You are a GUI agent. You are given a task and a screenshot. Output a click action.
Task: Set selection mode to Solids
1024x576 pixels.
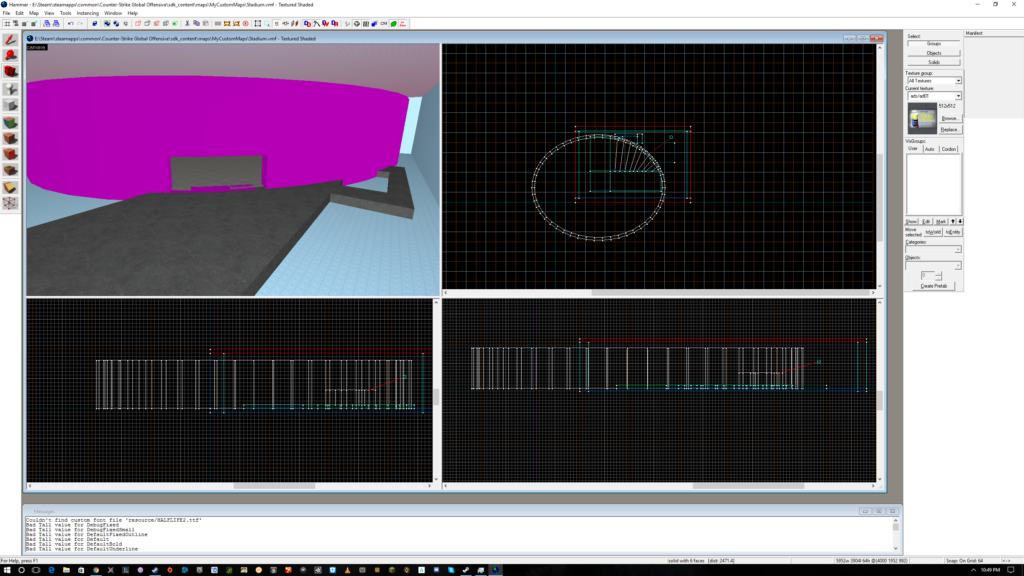(934, 62)
